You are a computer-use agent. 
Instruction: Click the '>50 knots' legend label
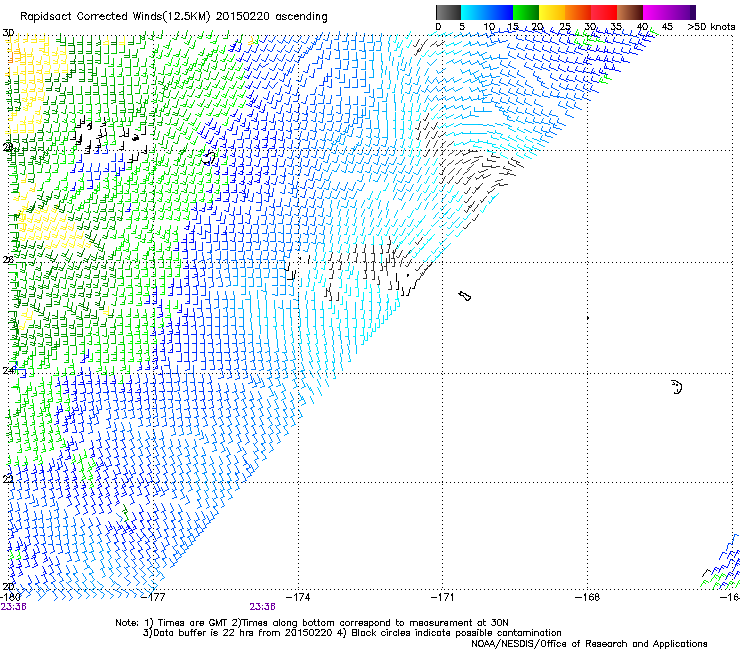coord(711,27)
